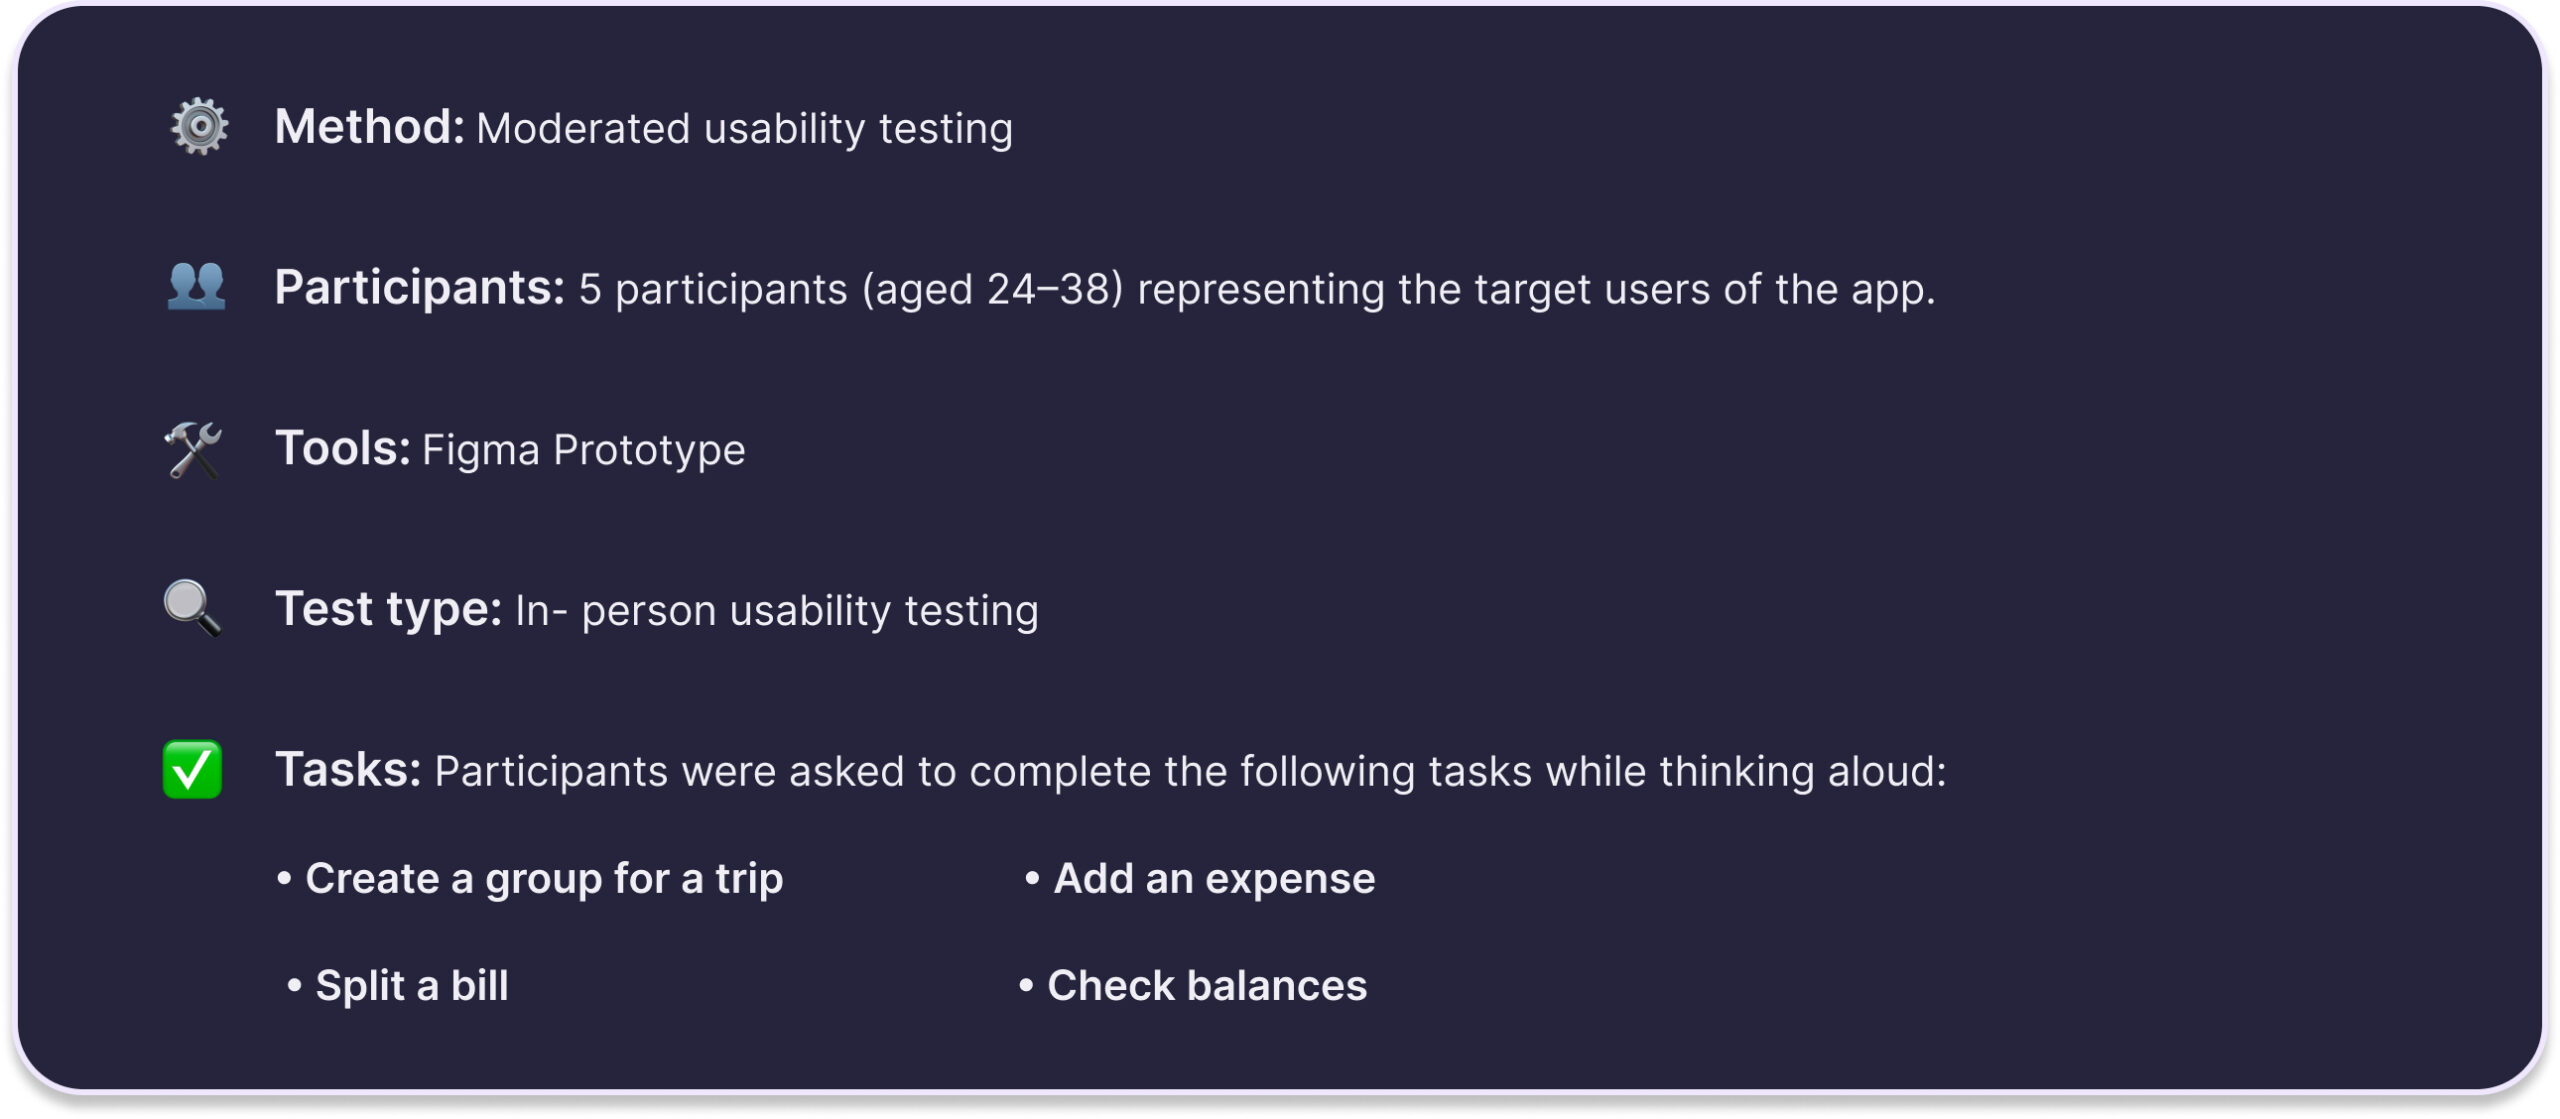
Task: Click the bold 'Tasks:' label
Action: [x=348, y=770]
